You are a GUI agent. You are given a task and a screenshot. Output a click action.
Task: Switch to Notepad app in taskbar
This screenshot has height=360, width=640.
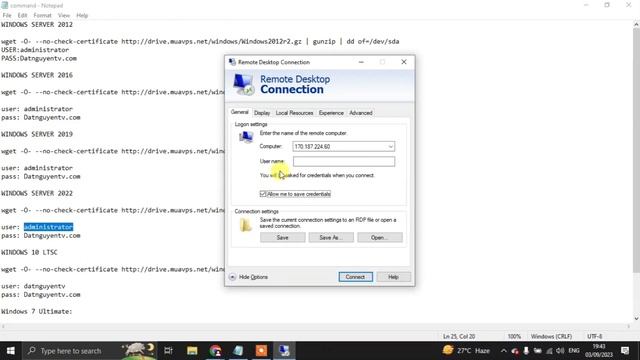pyautogui.click(x=238, y=351)
